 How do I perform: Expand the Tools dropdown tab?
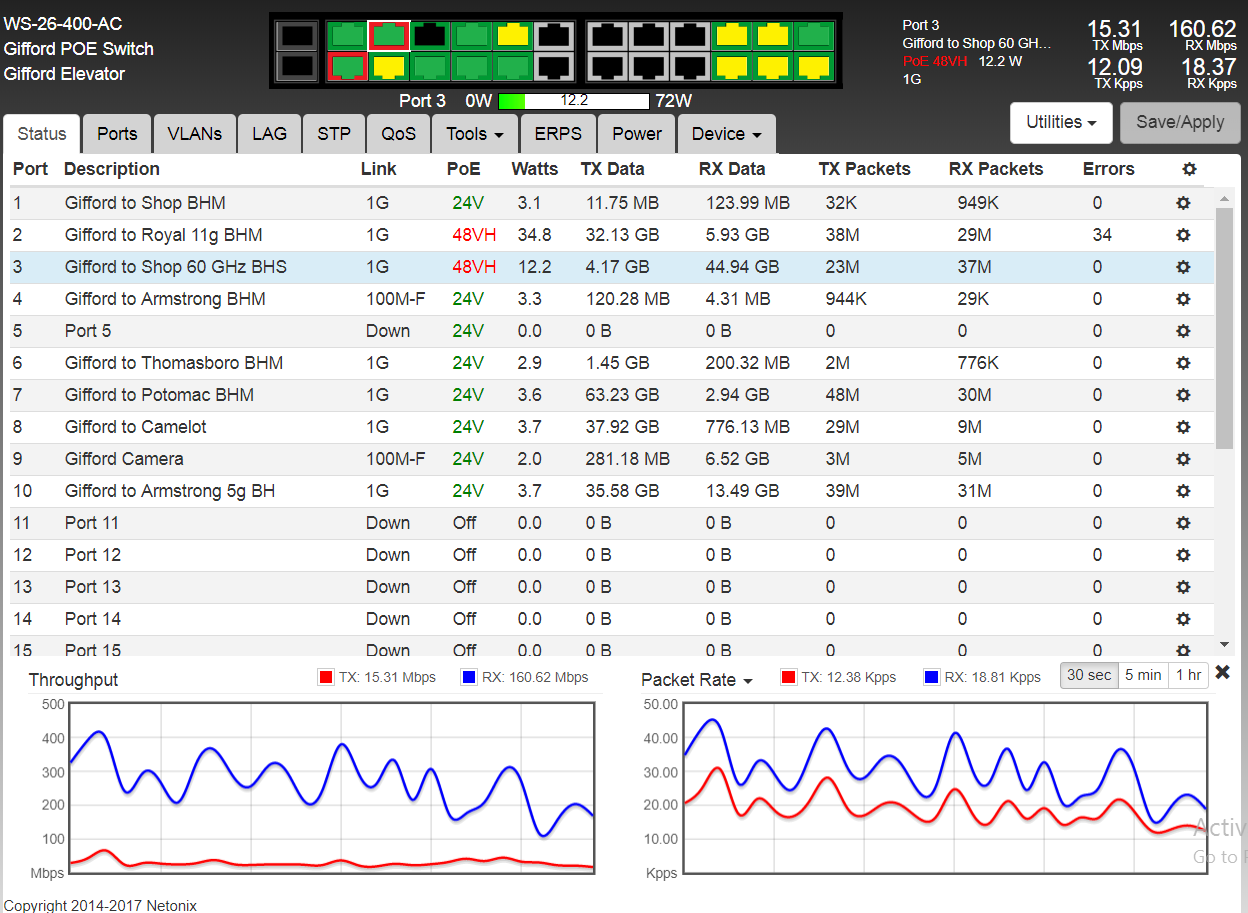click(475, 134)
